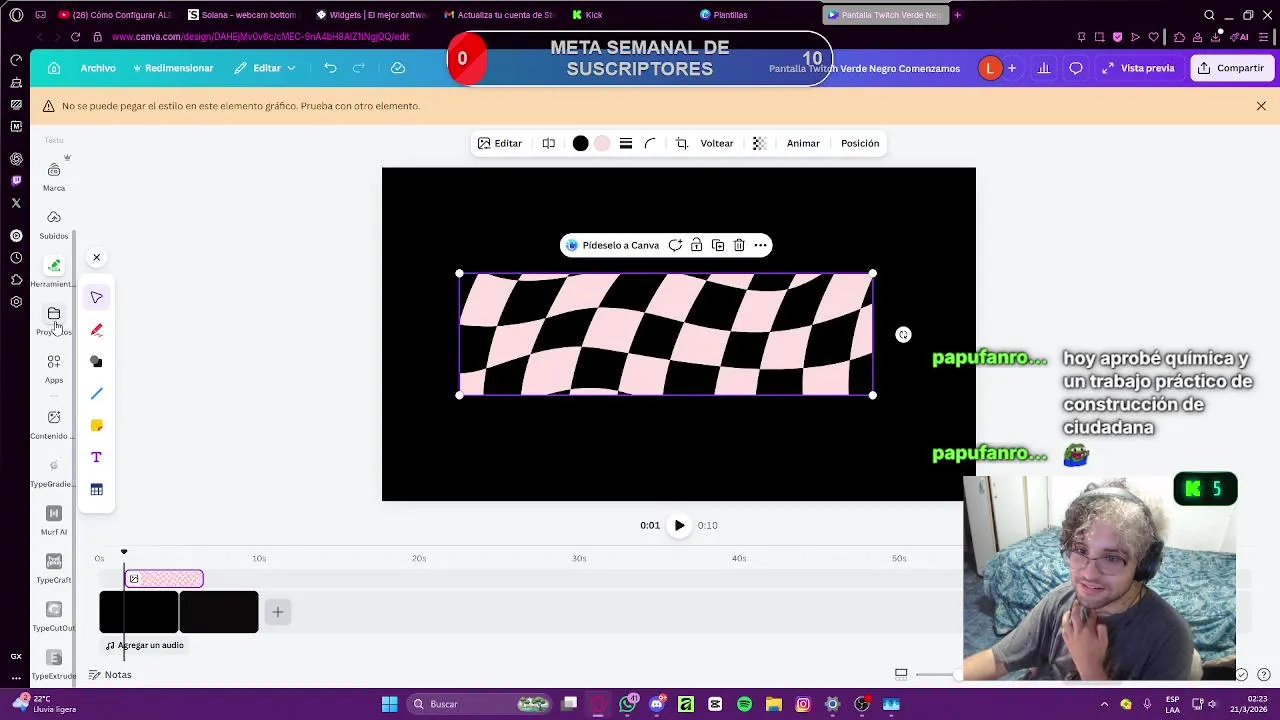Open the Posición panel
This screenshot has width=1280, height=720.
click(860, 143)
